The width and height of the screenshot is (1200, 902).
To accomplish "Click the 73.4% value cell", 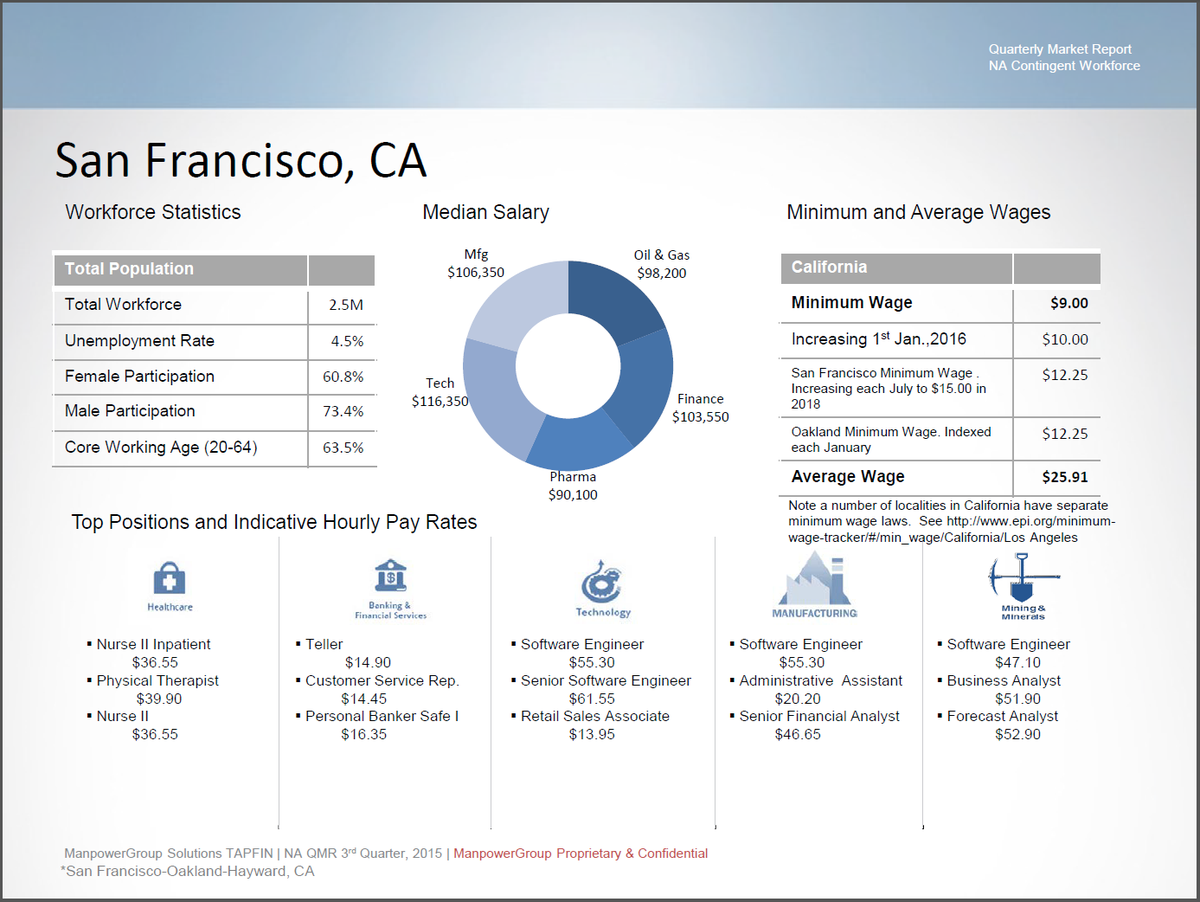I will point(343,412).
